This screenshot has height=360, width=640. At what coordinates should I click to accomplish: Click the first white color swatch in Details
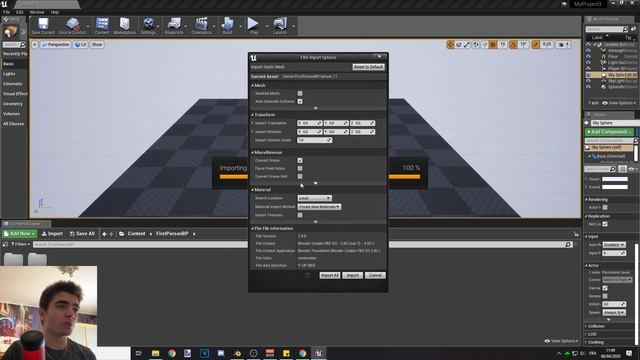(x=615, y=179)
